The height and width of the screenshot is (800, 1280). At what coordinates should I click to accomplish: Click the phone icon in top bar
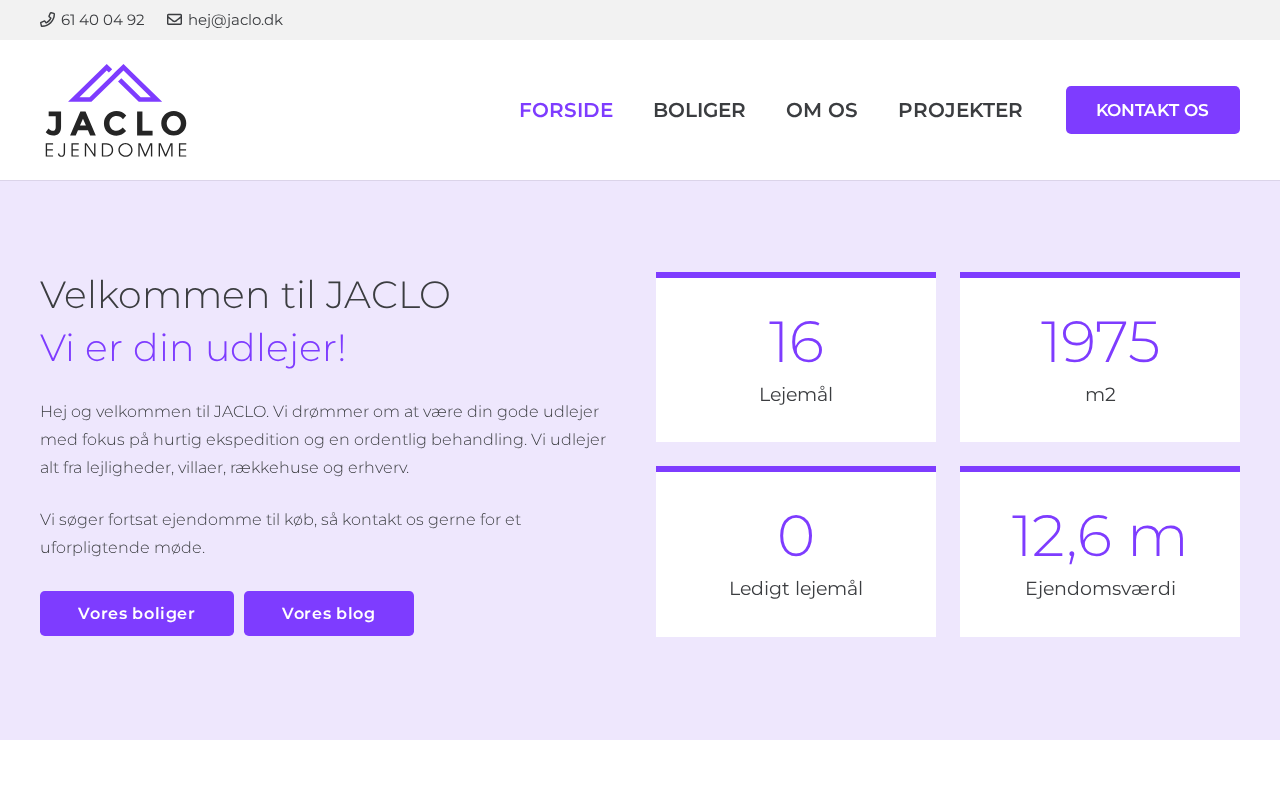tap(47, 20)
